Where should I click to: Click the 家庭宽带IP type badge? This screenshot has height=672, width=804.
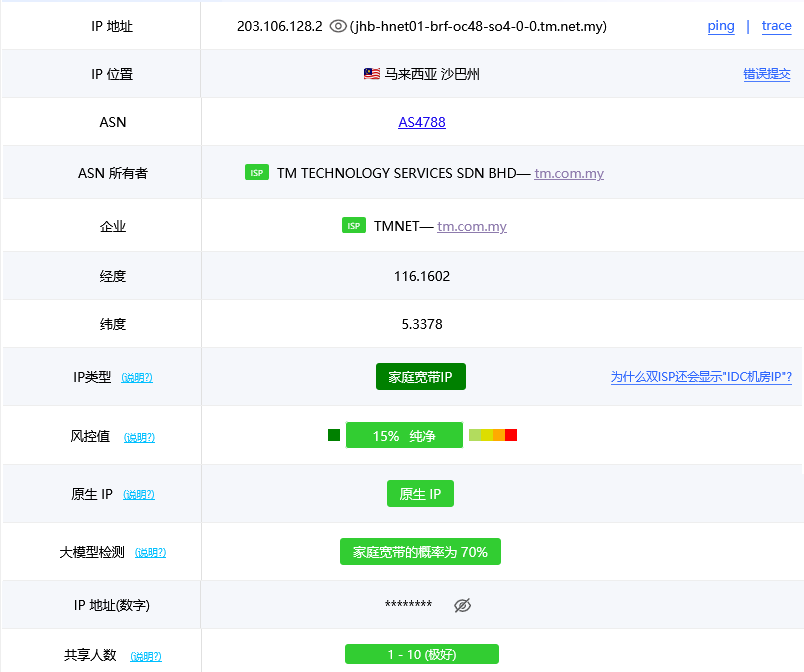click(x=420, y=377)
